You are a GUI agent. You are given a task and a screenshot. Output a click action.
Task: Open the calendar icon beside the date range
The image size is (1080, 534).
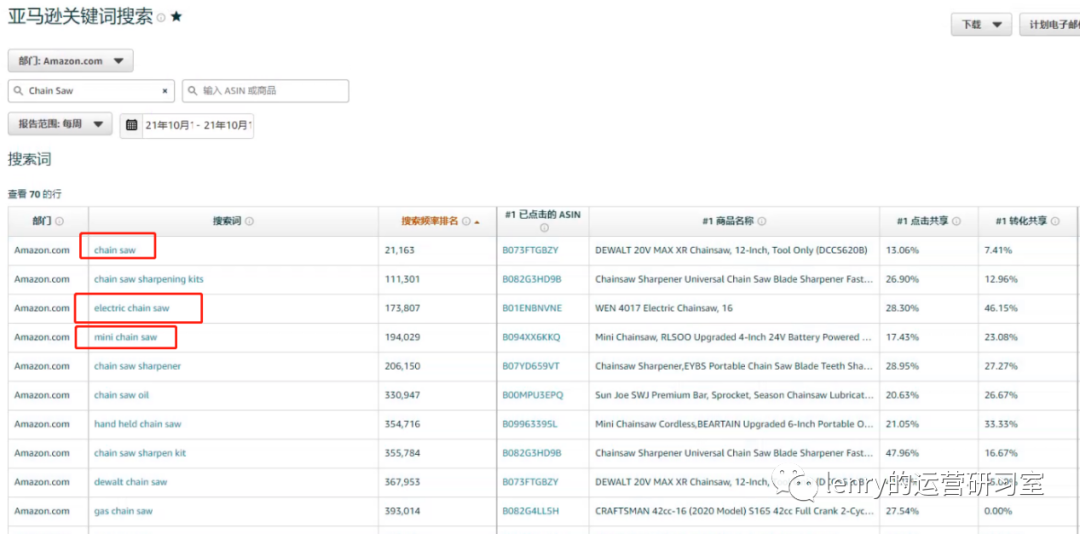click(132, 126)
